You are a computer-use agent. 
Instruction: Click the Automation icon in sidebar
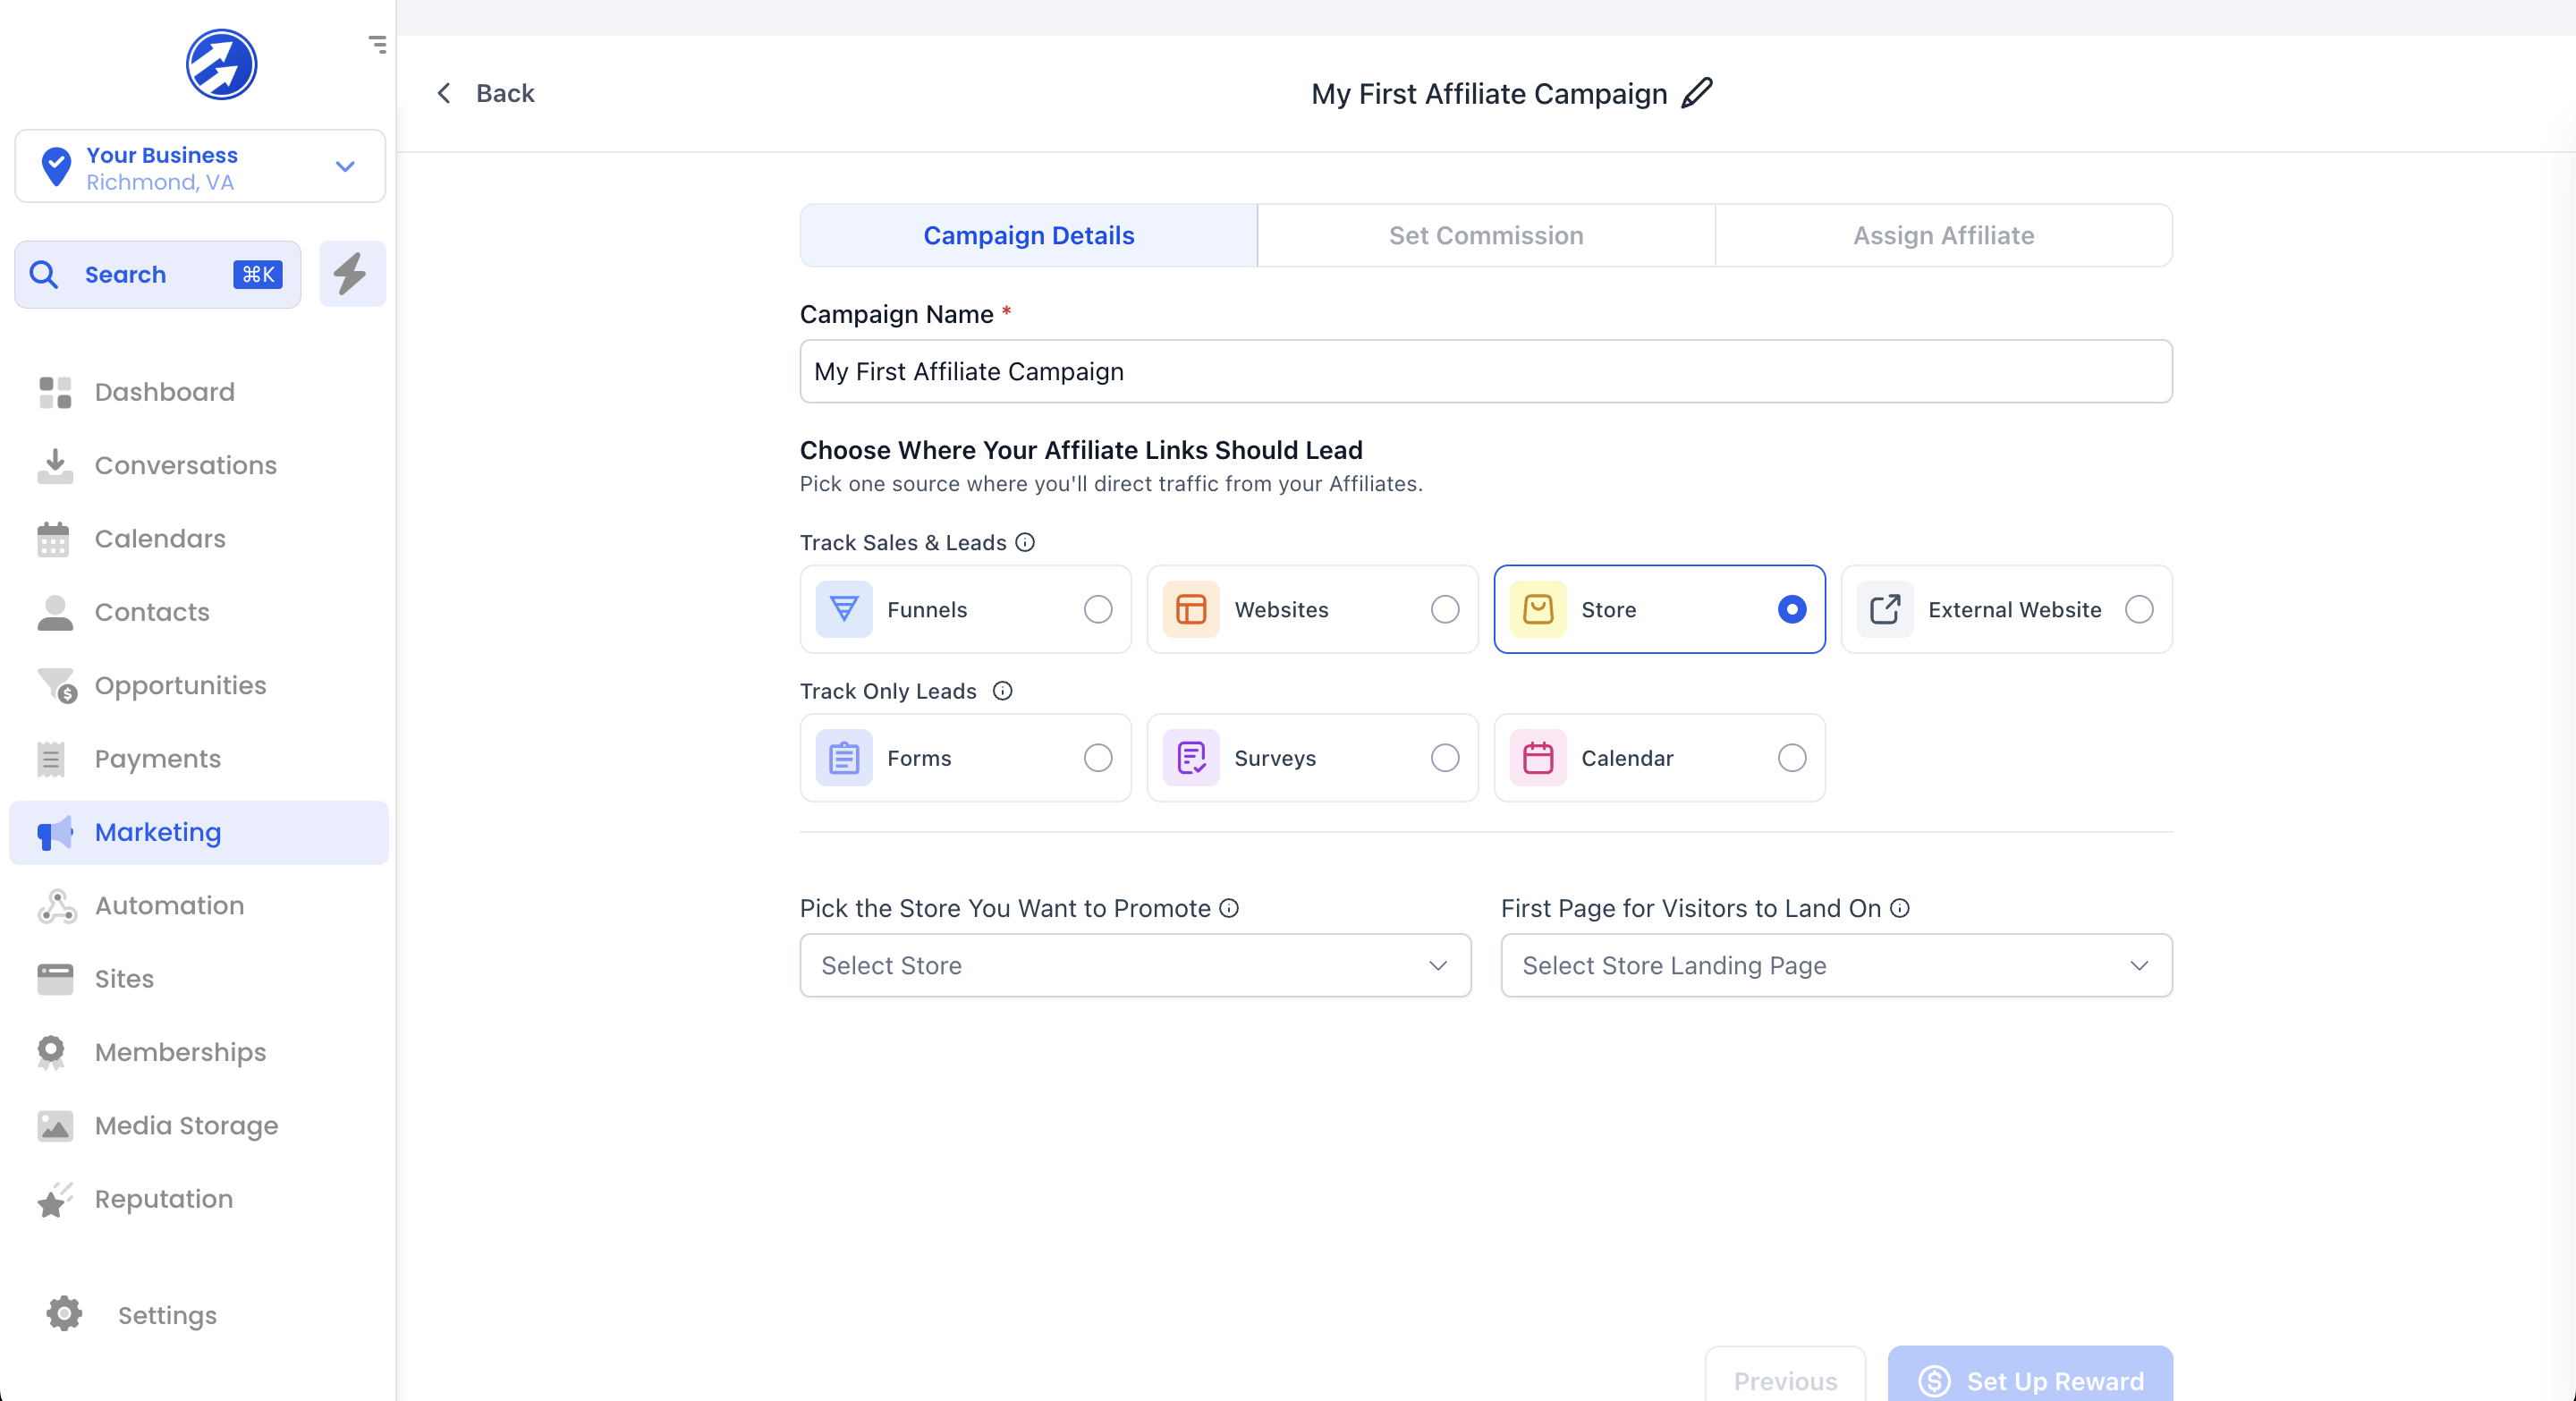tap(56, 905)
